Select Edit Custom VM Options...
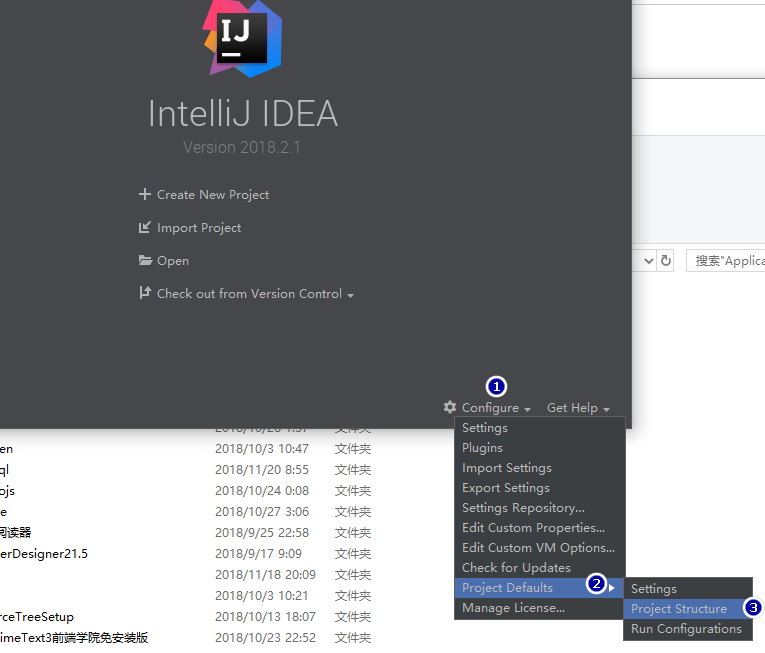Image resolution: width=765 pixels, height=653 pixels. coord(540,548)
